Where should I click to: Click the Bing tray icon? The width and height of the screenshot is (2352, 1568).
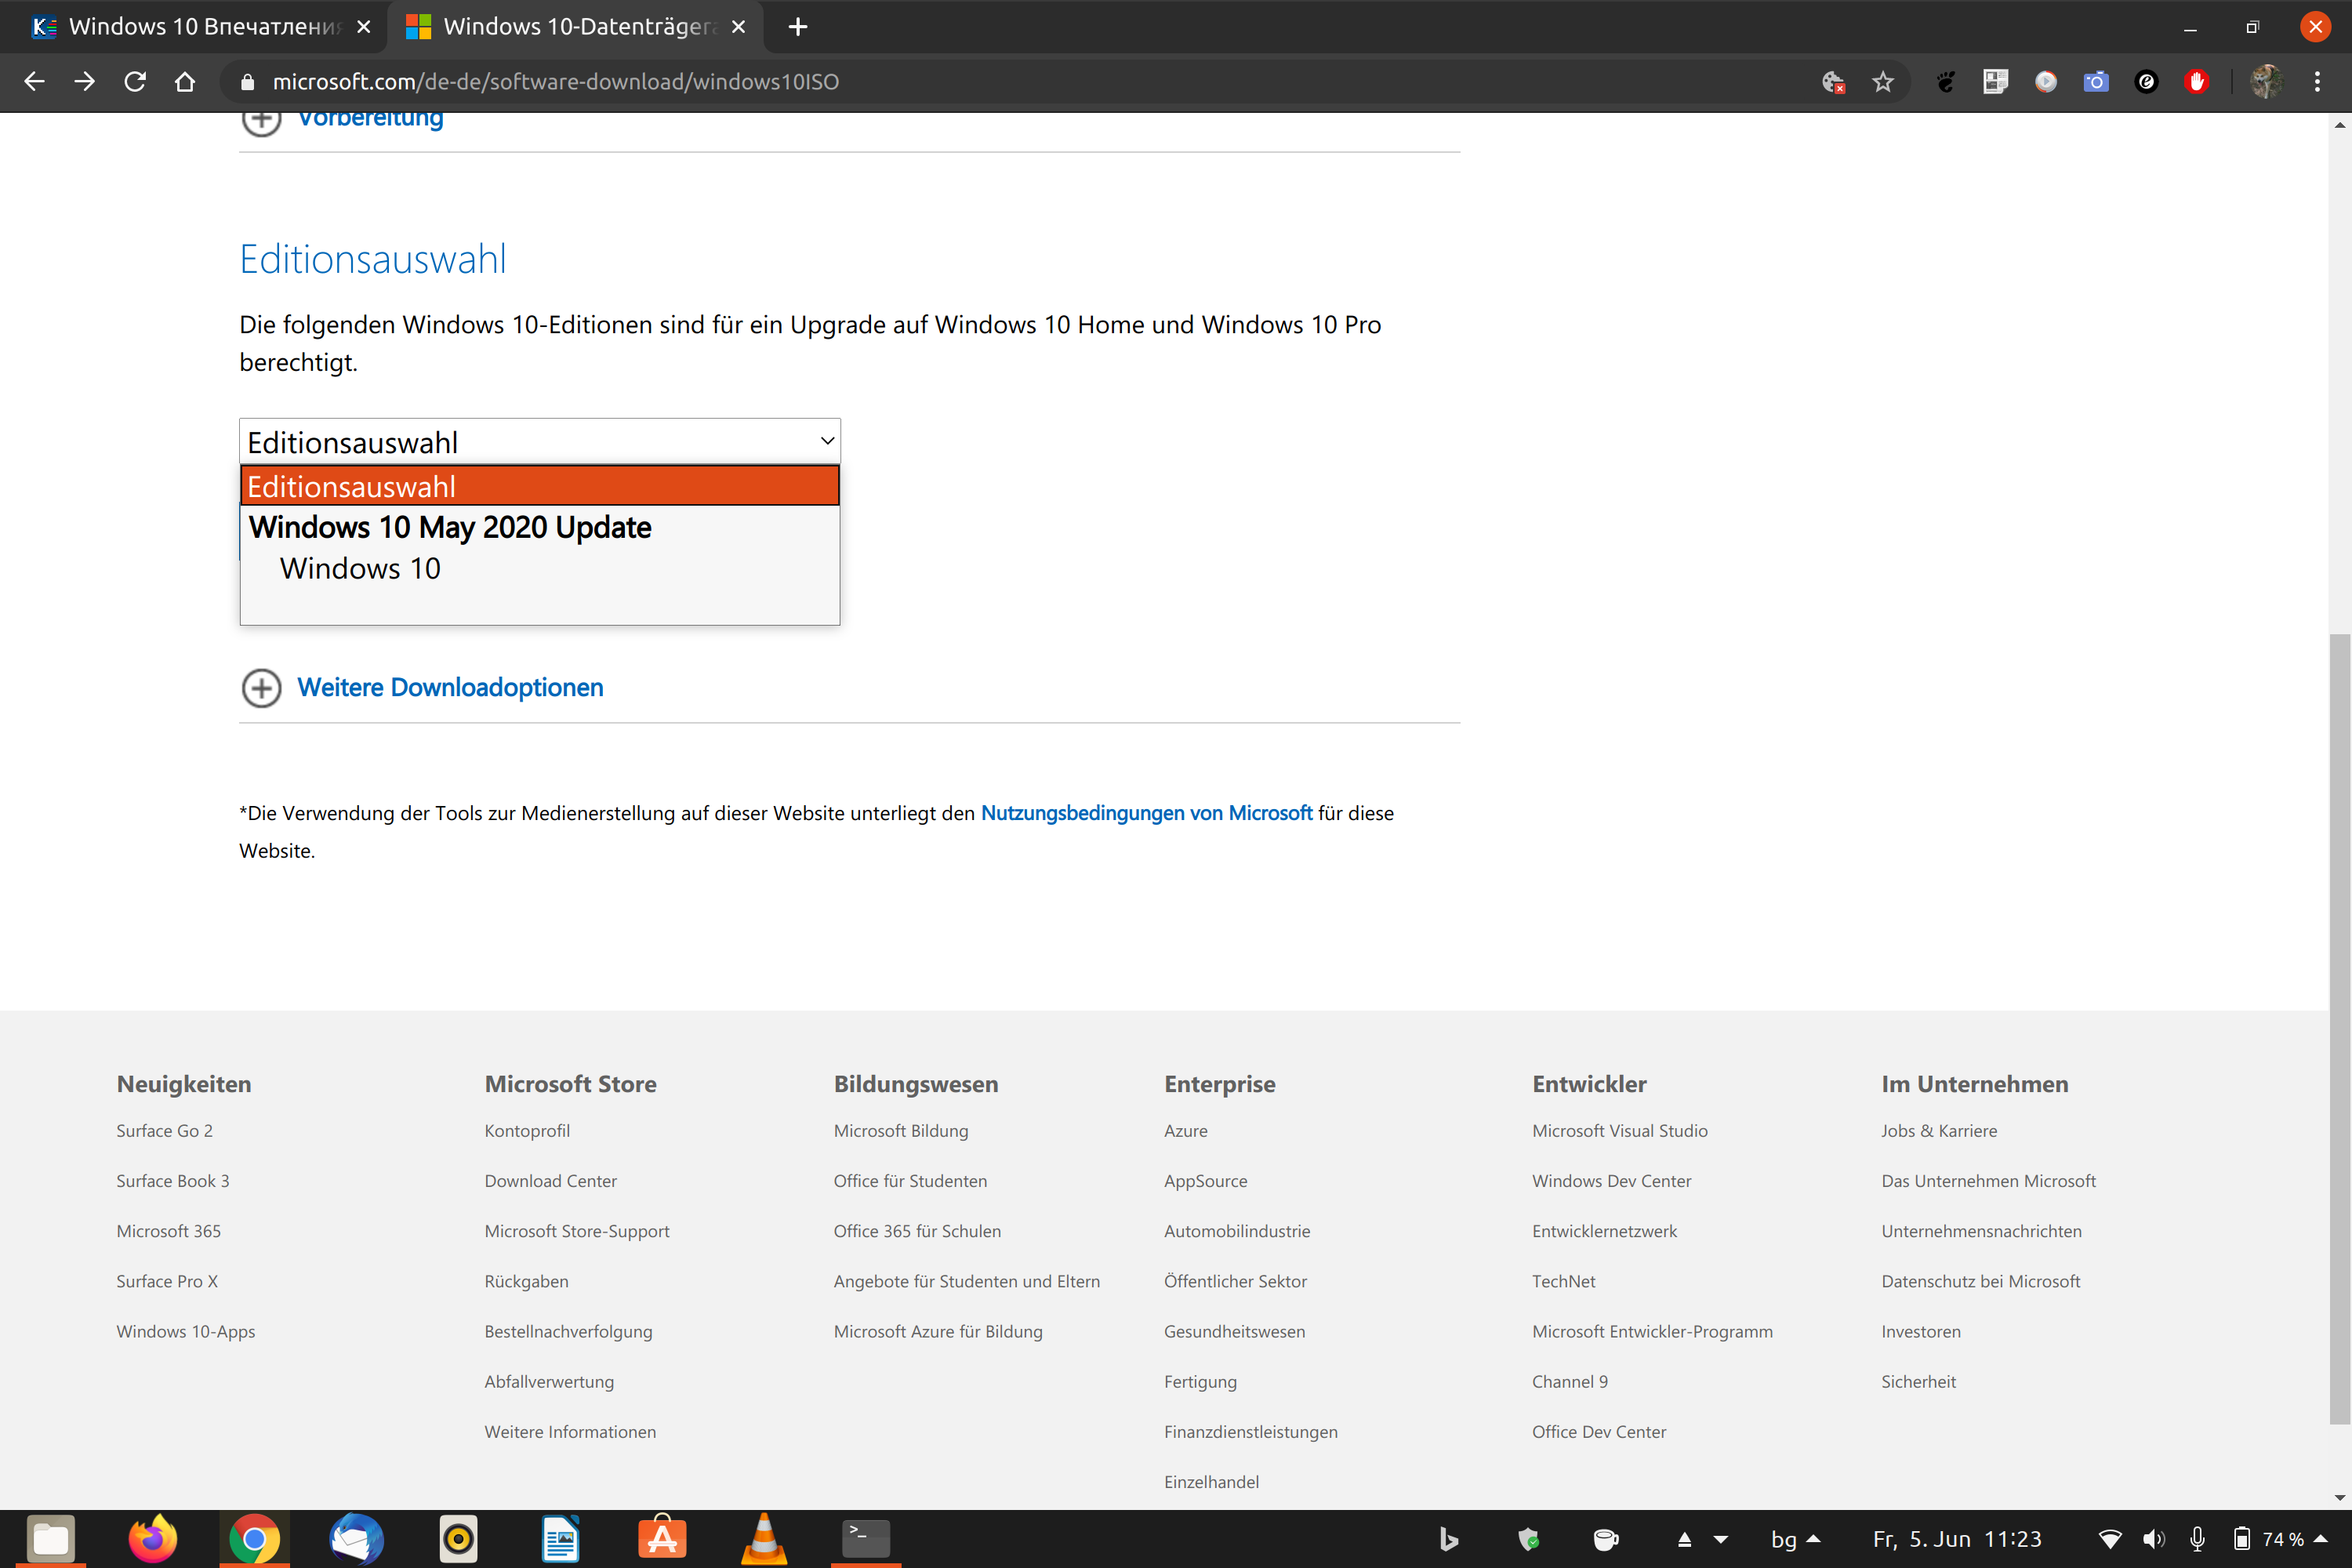tap(1449, 1539)
